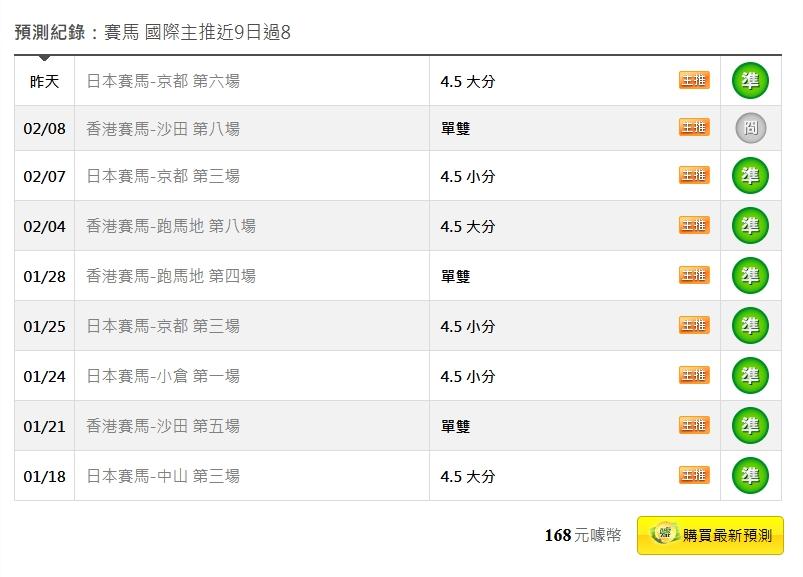Image resolution: width=803 pixels, height=577 pixels.
Task: Click the green 準 icon for 01/24
Action: [750, 376]
